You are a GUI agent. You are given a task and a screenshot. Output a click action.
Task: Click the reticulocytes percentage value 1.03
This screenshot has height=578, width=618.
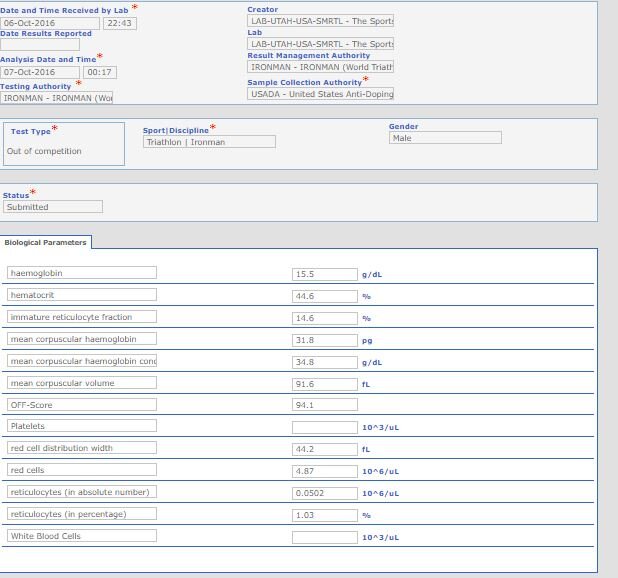click(x=325, y=516)
